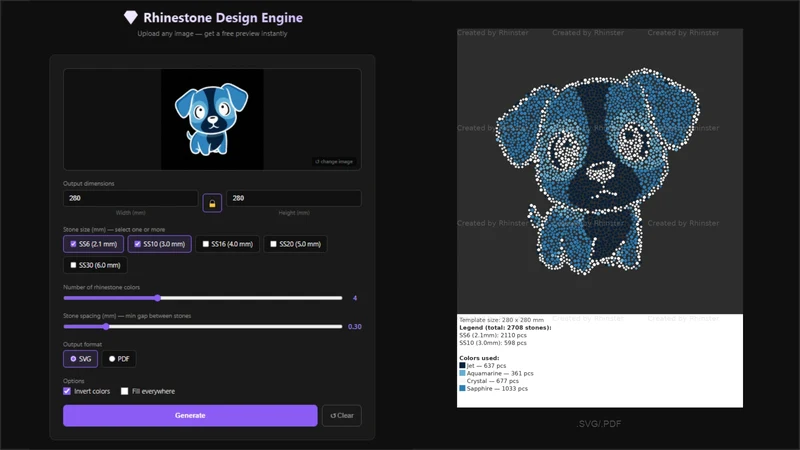Select the uploaded puppy image thumbnail

click(x=212, y=119)
